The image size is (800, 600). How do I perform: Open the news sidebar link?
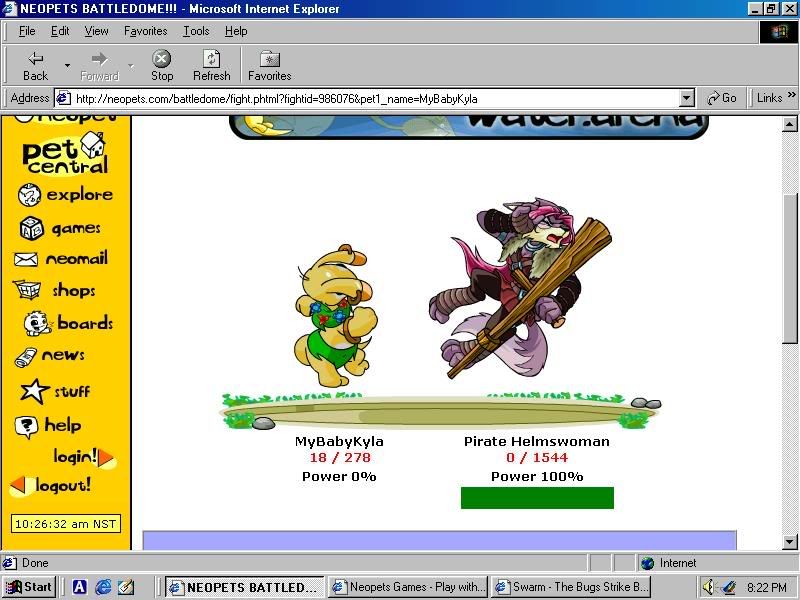(x=63, y=355)
